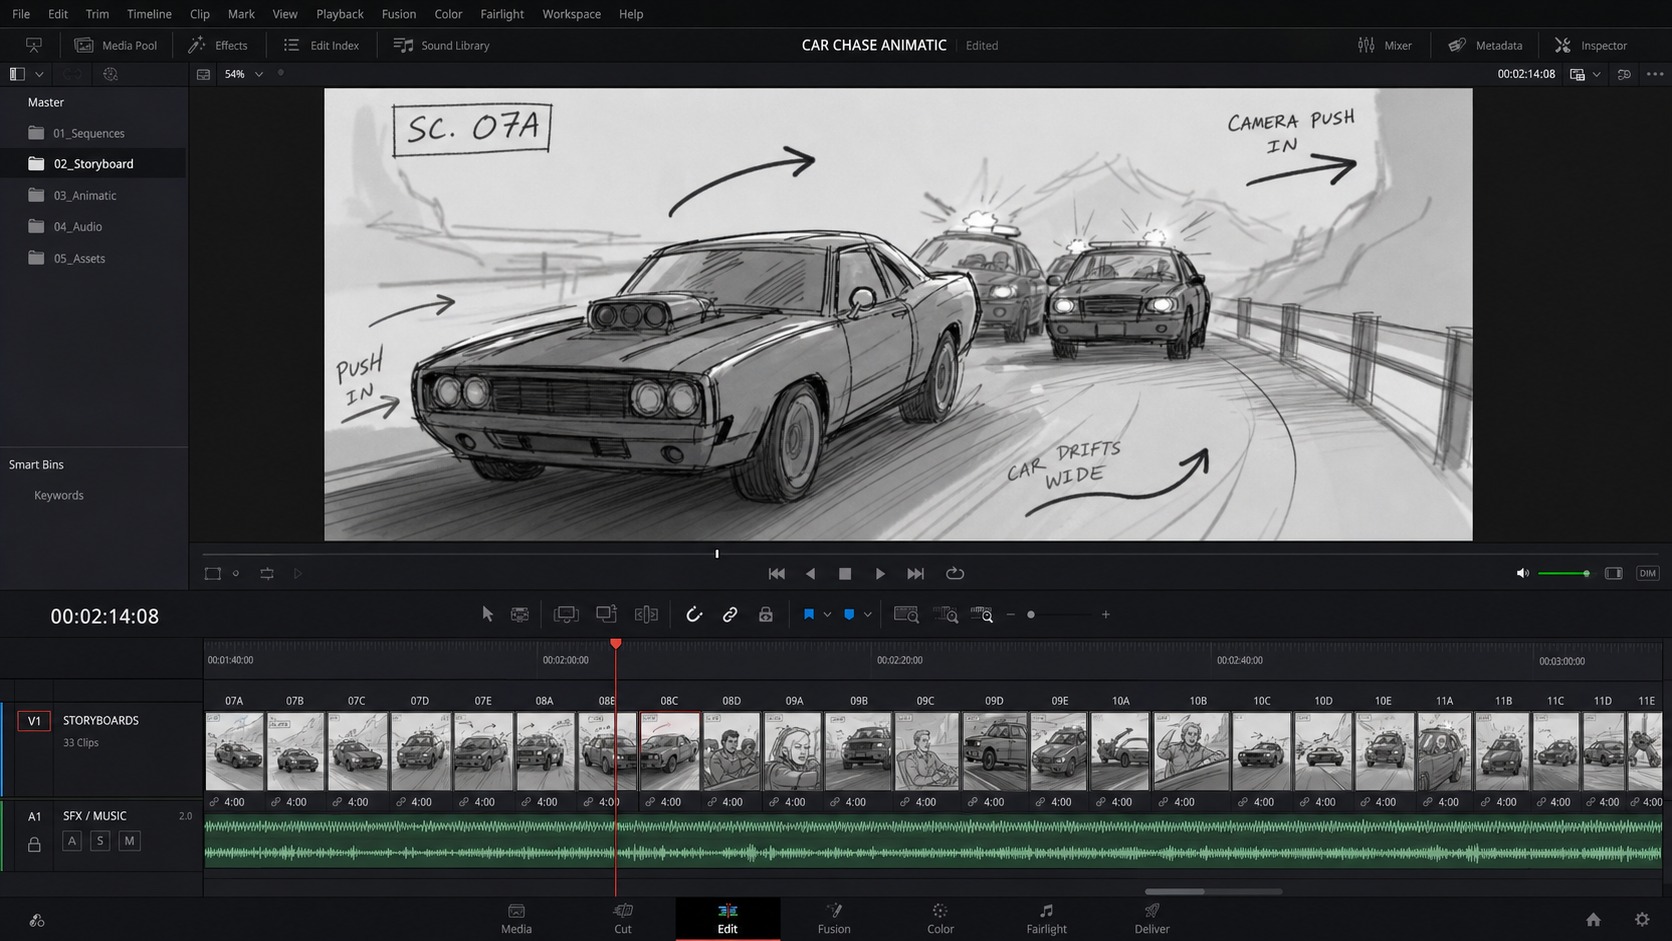Open the Mixer panel

[1385, 45]
